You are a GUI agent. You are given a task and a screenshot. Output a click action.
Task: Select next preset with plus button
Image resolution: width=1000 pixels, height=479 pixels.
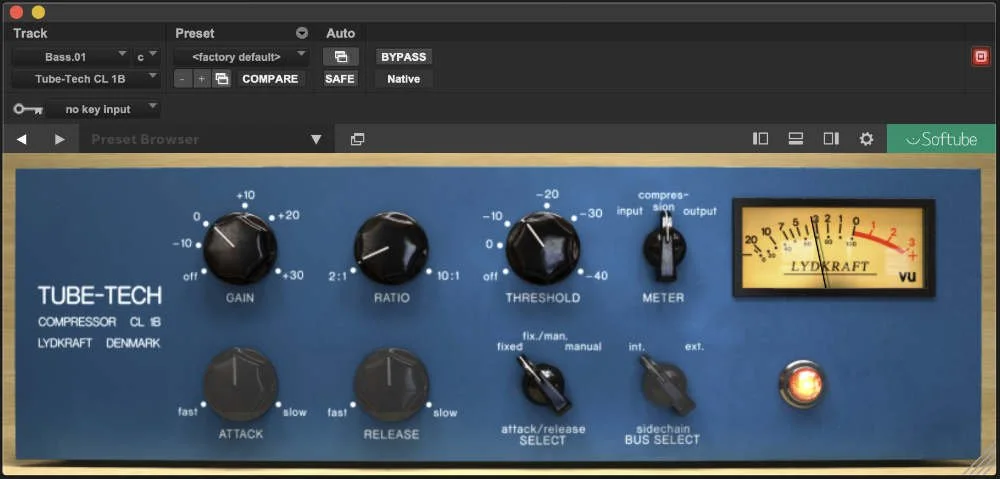201,79
